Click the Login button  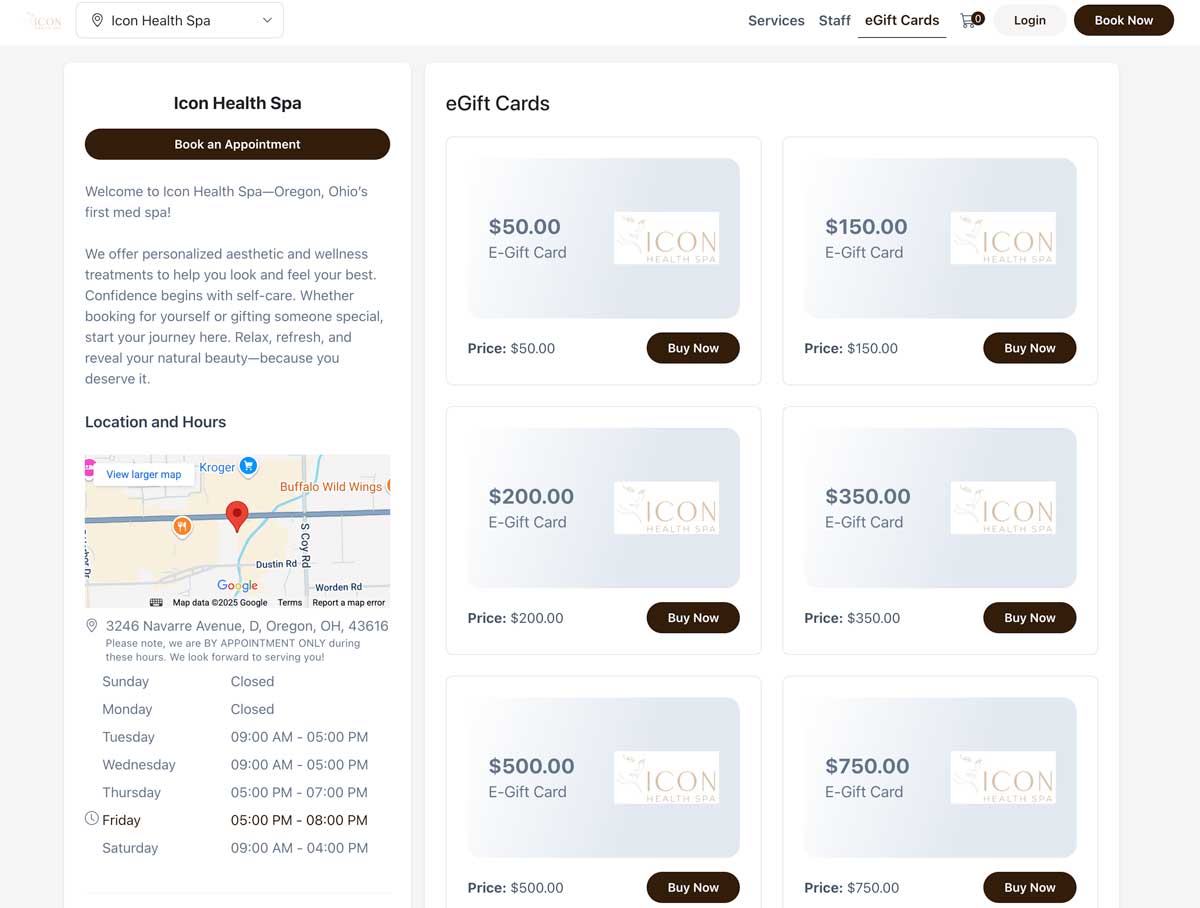click(x=1029, y=20)
